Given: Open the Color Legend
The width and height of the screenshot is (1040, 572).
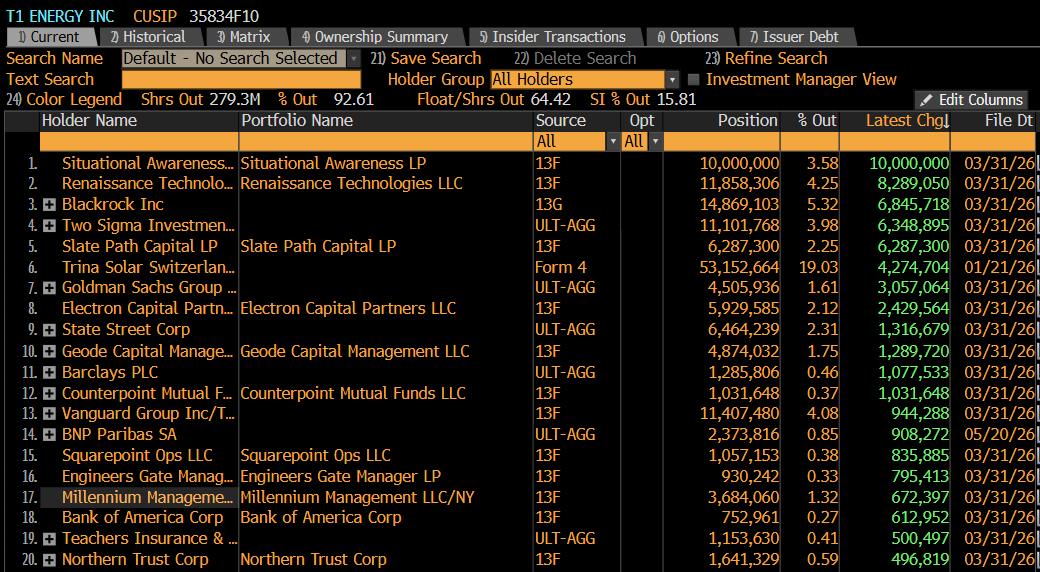Looking at the screenshot, I should tap(64, 100).
